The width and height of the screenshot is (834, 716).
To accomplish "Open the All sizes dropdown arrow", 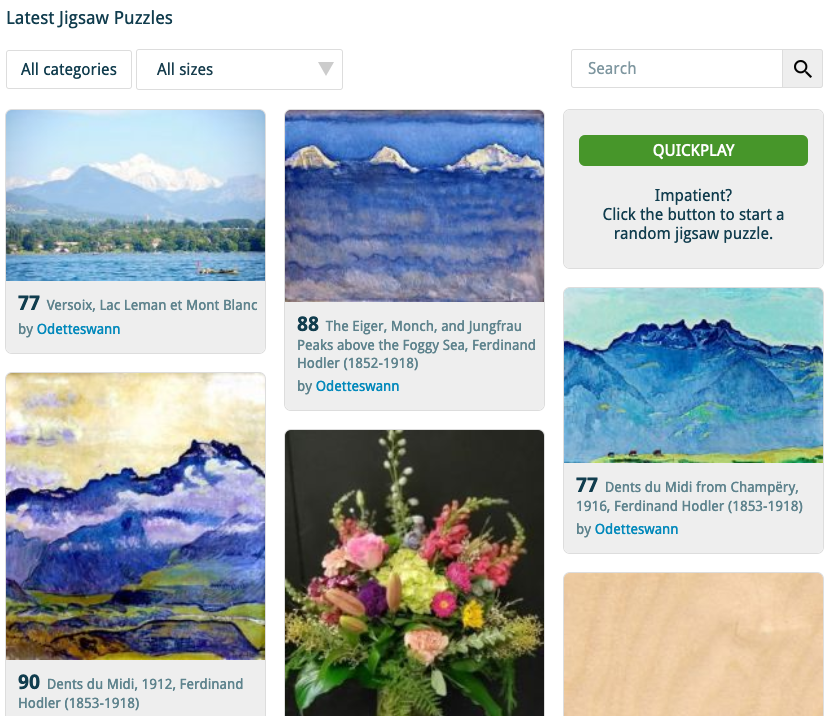I will pyautogui.click(x=326, y=69).
